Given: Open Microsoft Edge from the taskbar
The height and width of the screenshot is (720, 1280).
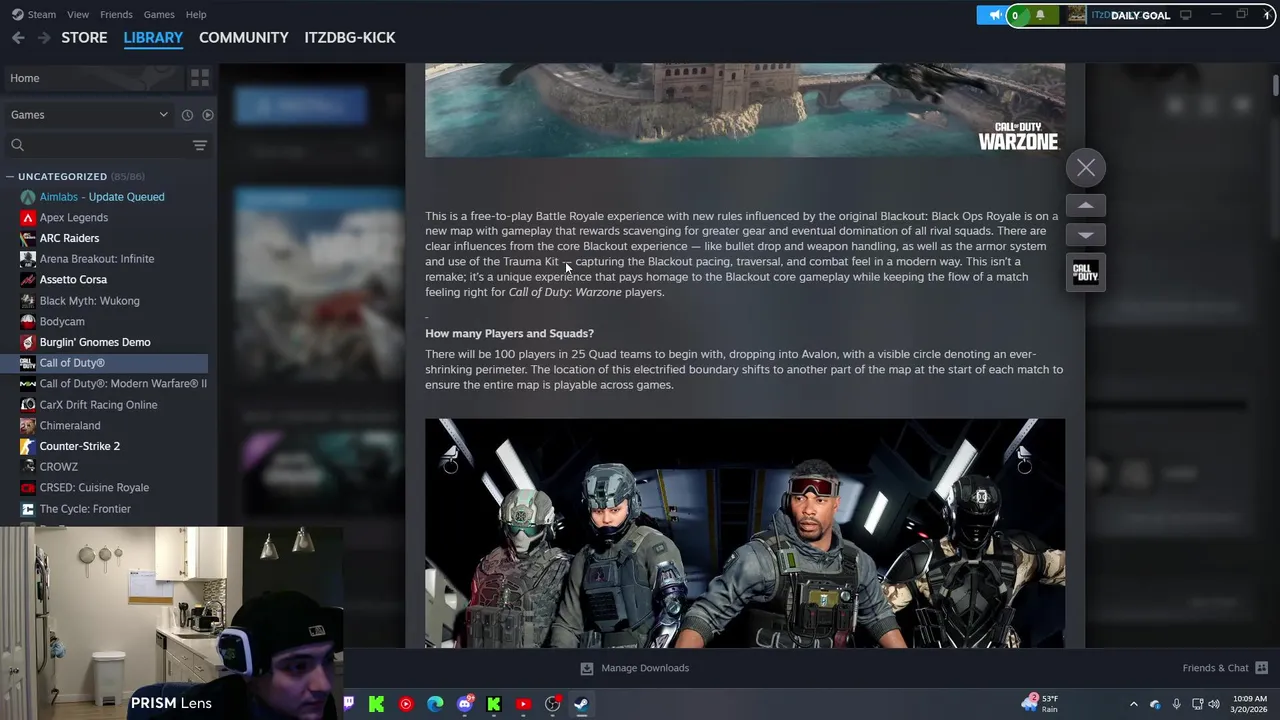Looking at the screenshot, I should pos(435,704).
